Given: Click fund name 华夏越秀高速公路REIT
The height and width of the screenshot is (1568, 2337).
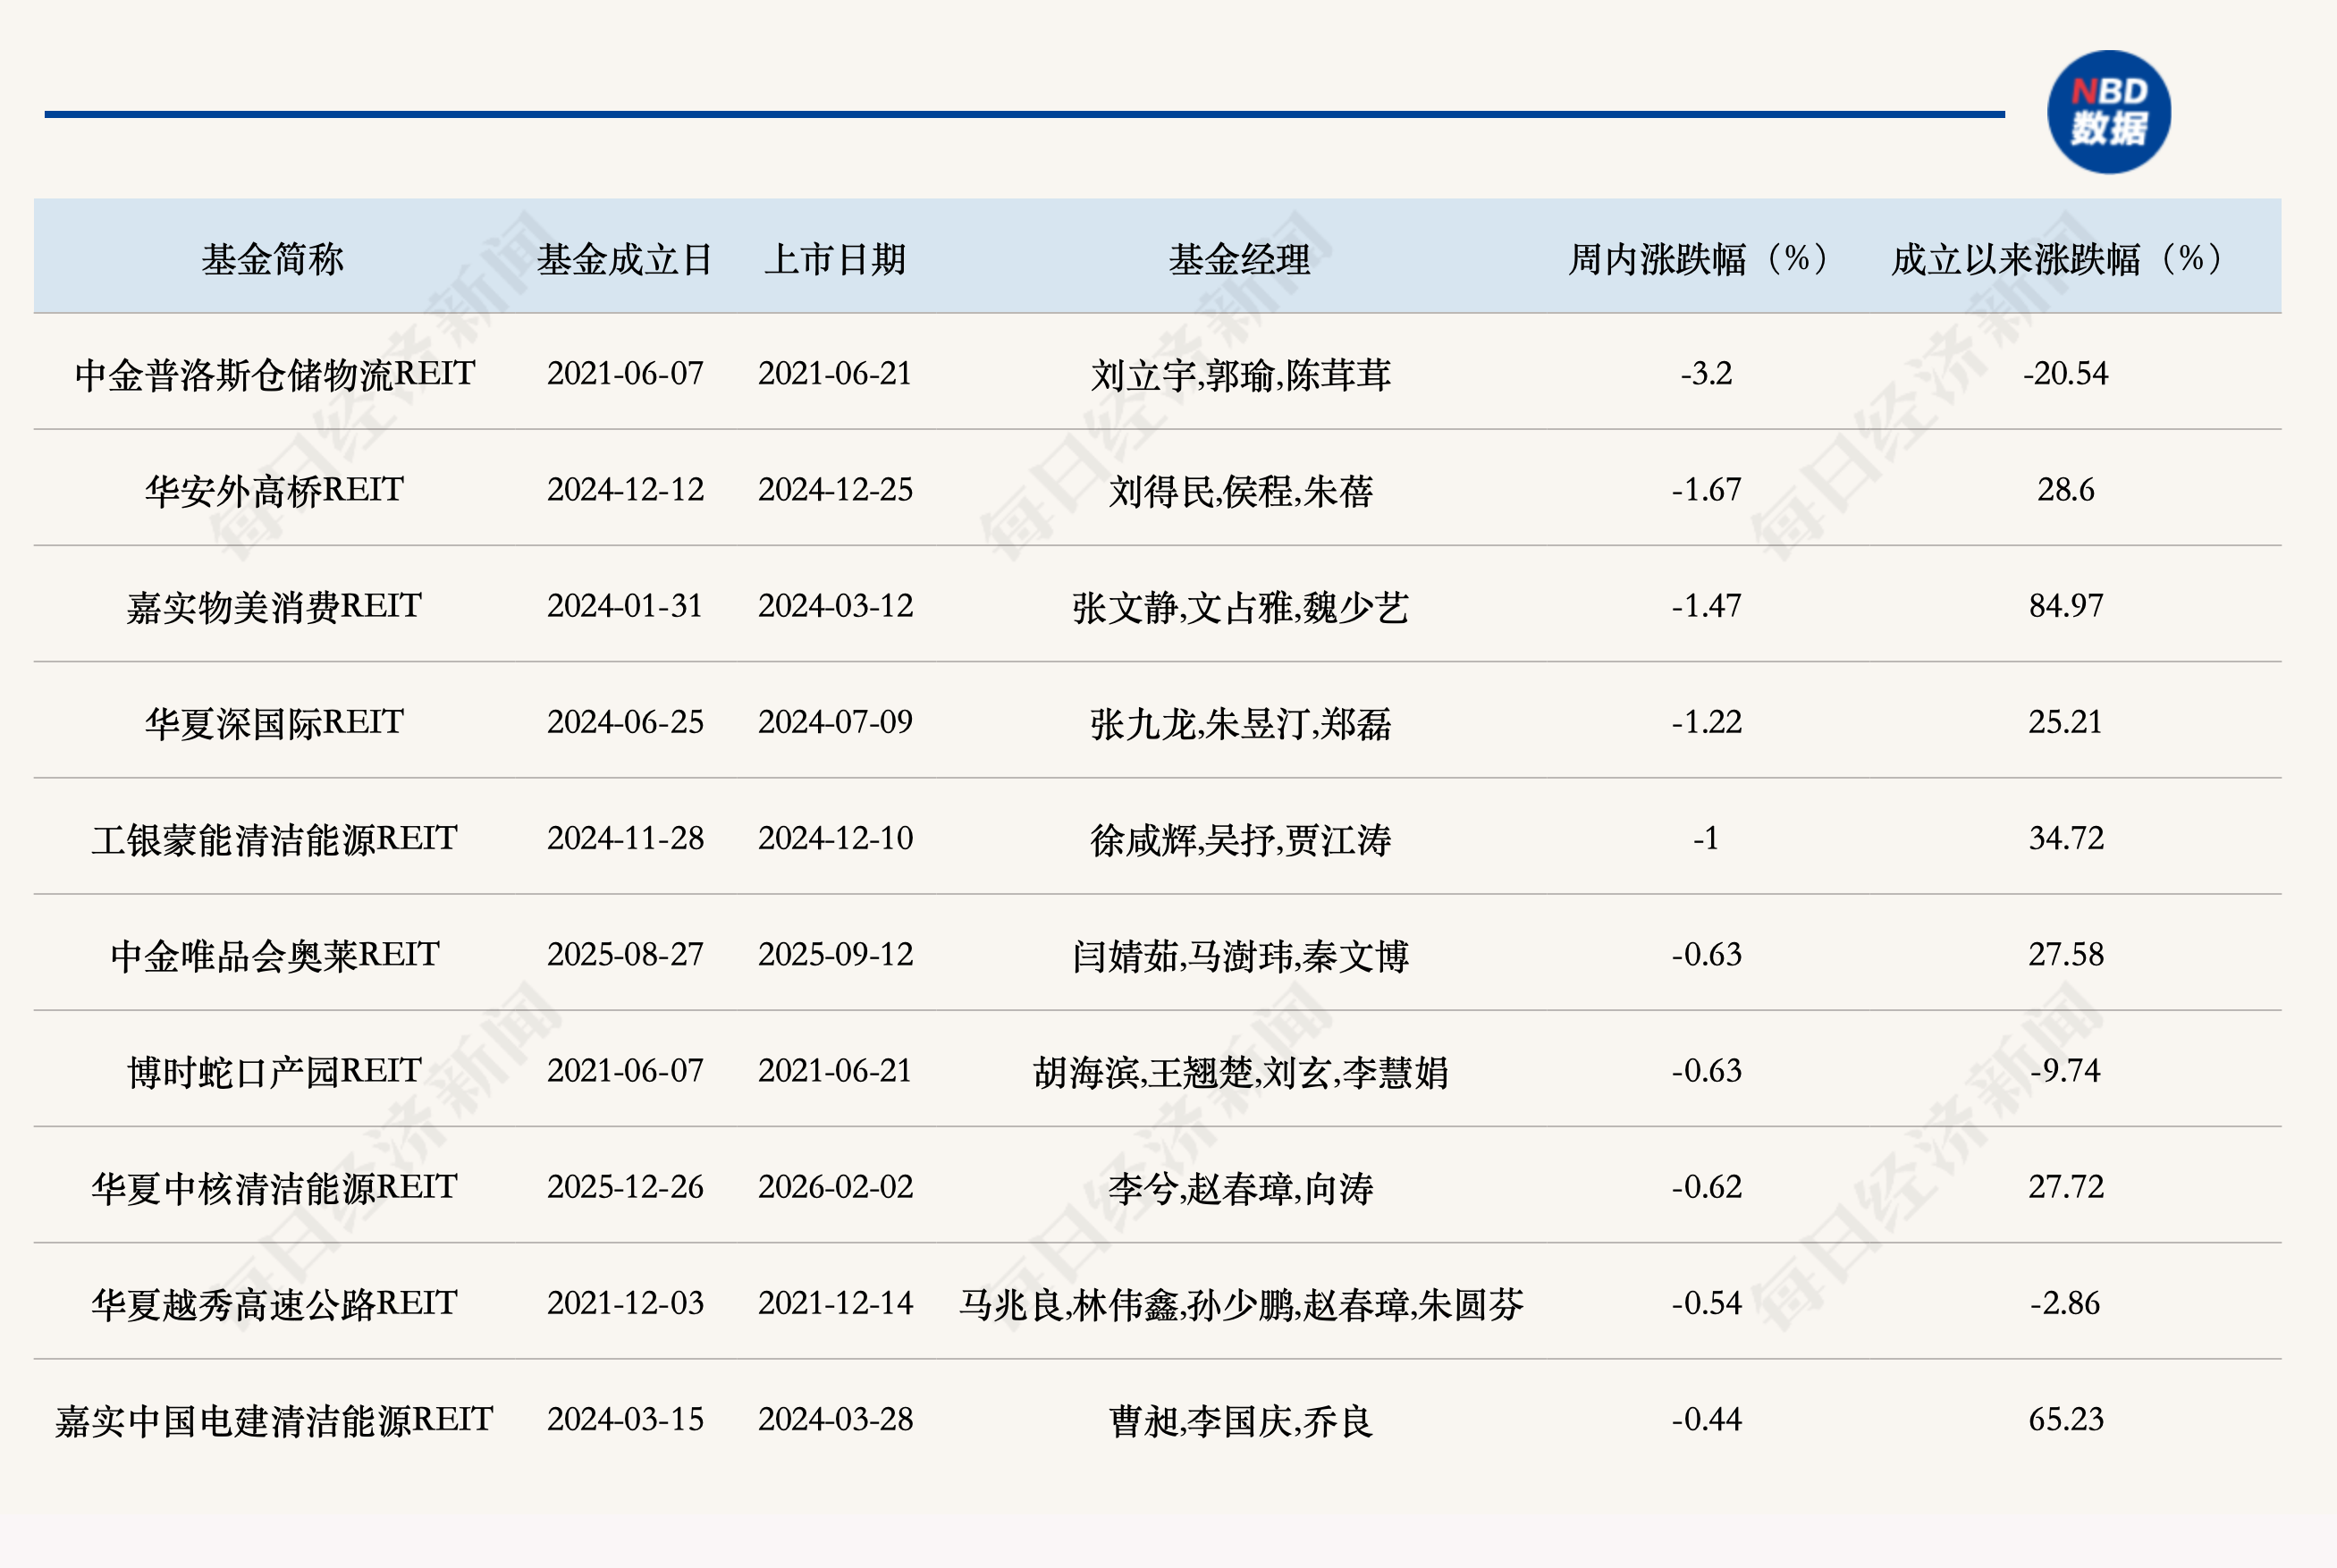Looking at the screenshot, I should pyautogui.click(x=275, y=1303).
